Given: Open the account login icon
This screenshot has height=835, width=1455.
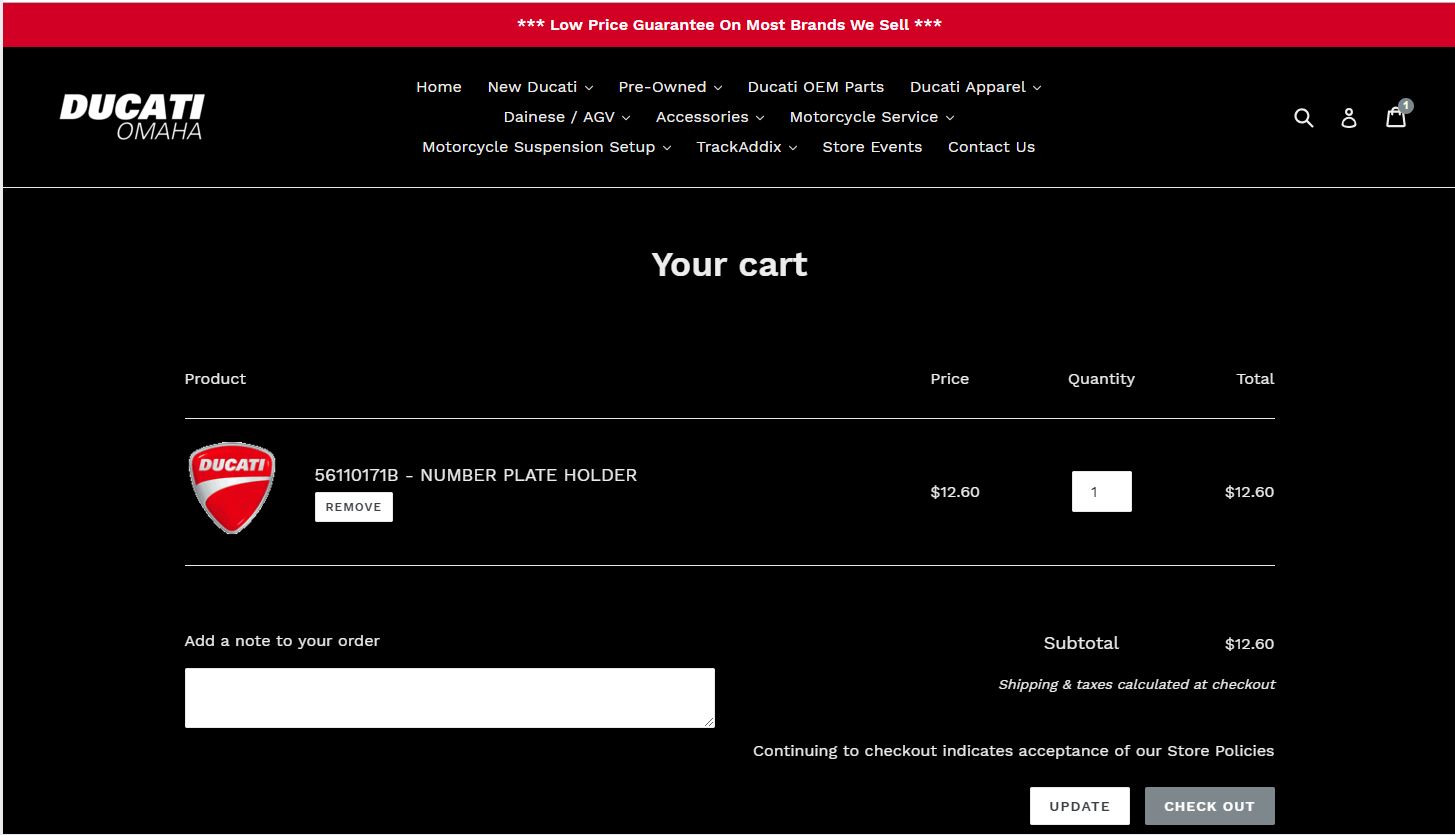Looking at the screenshot, I should click(x=1349, y=118).
